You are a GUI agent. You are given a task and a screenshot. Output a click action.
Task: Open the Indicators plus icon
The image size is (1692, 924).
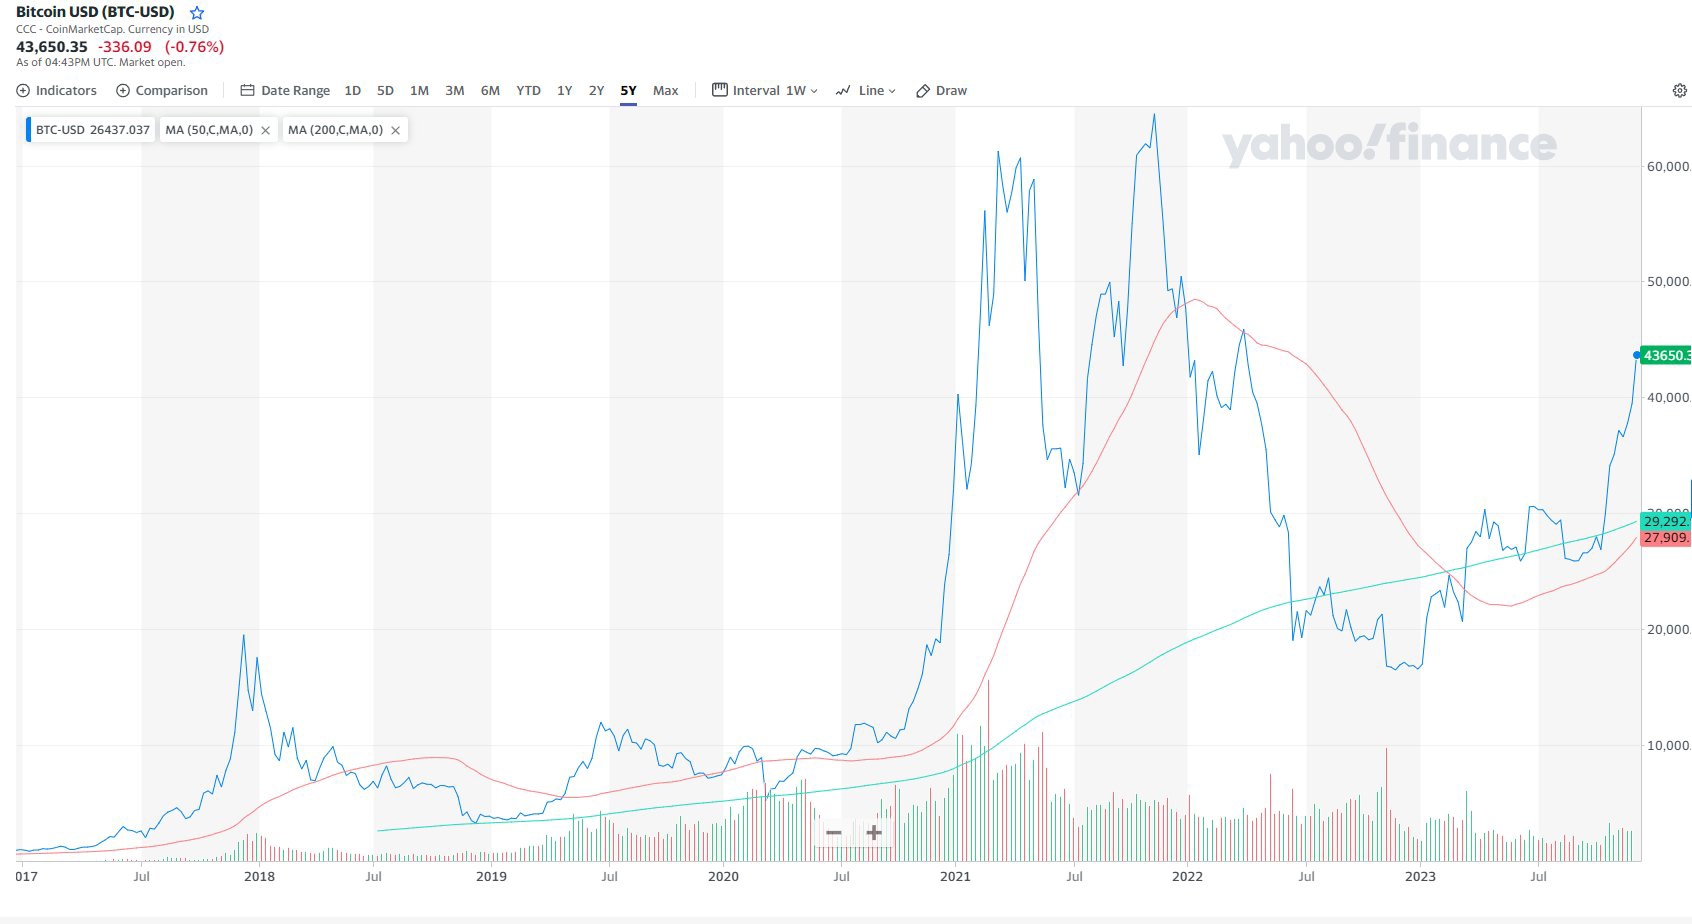click(24, 91)
